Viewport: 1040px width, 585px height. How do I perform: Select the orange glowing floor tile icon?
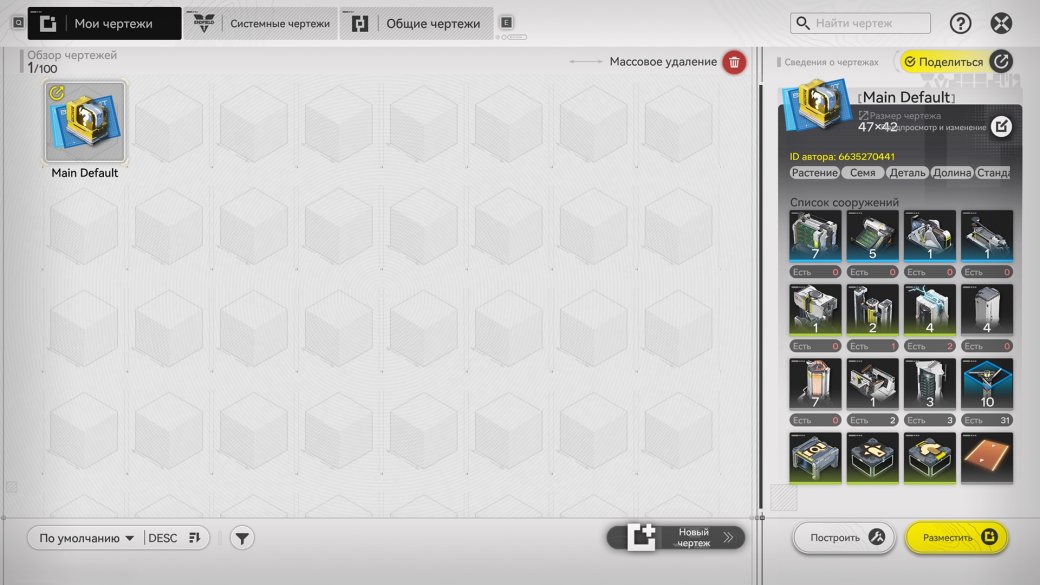tap(987, 458)
